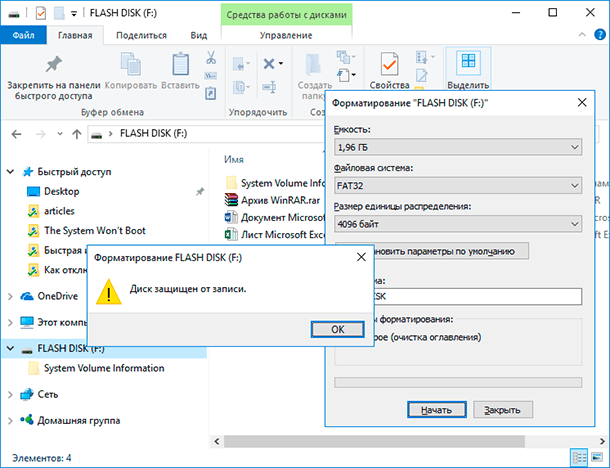Expand the This PC tree node
This screenshot has width=610, height=468.
coord(11,323)
